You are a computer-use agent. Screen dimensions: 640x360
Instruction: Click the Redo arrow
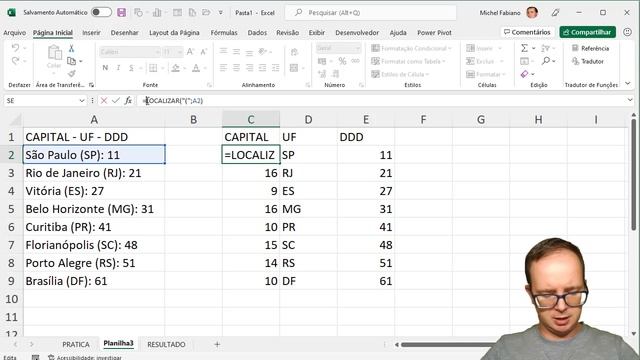[x=16, y=61]
